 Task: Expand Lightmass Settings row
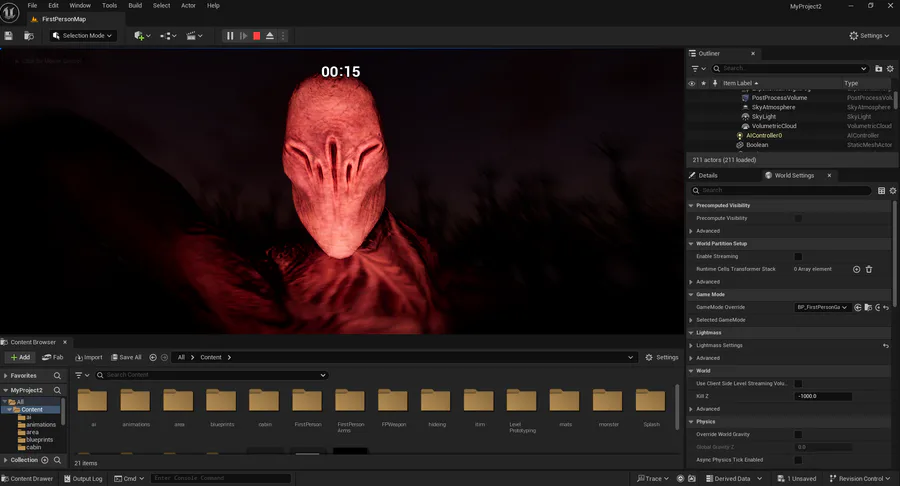(691, 345)
